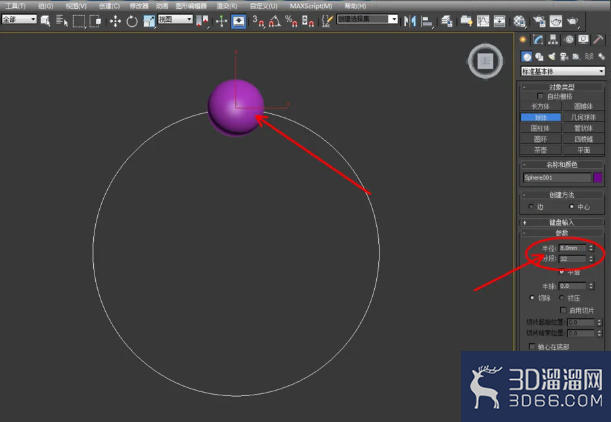Click the 几何球体 geosphere button
This screenshot has width=611, height=422.
[583, 117]
